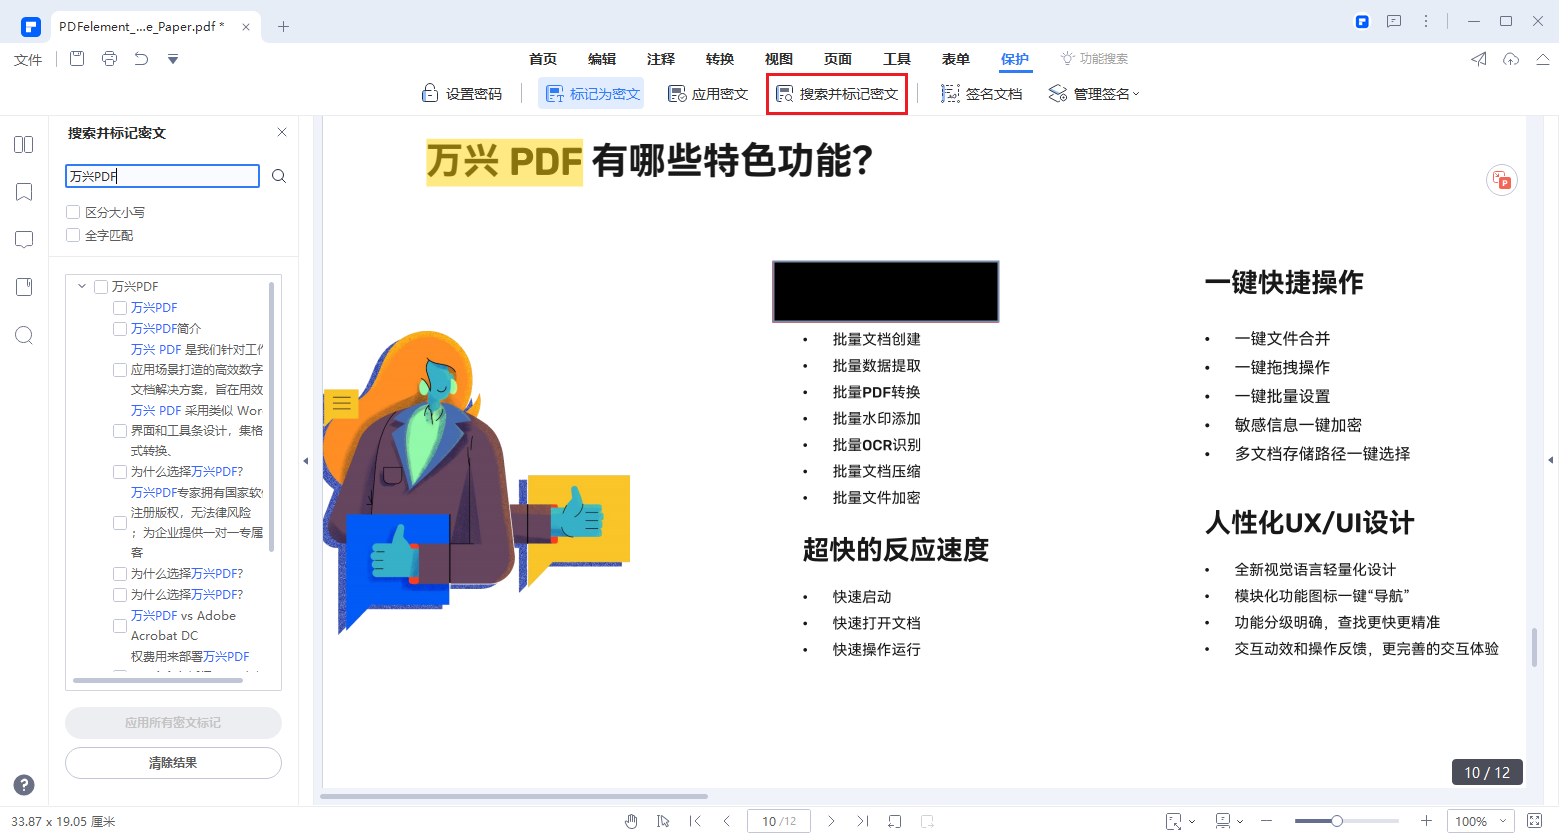Open sidebar search panel
Image resolution: width=1559 pixels, height=836 pixels.
point(23,335)
